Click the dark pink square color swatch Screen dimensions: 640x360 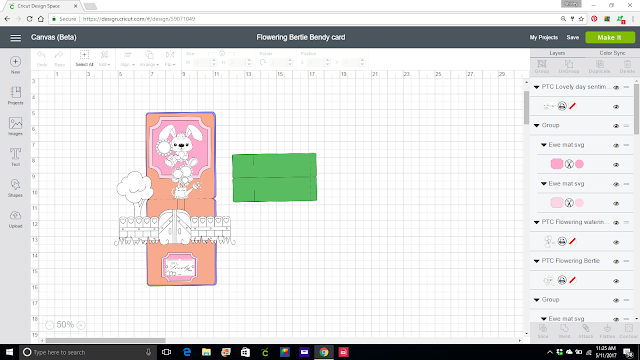point(557,164)
